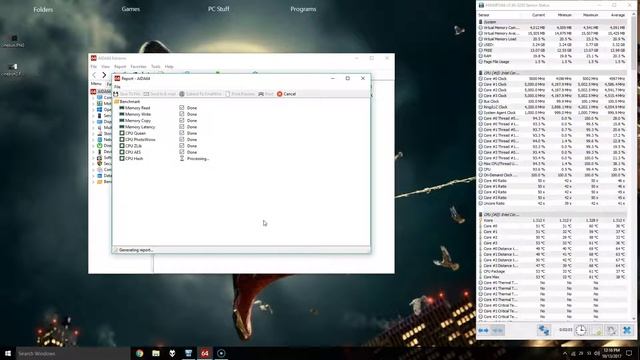Viewport: 640px width, 360px height.
Task: Click the hourglass Processing icon for CPU Hash
Action: tap(182, 158)
